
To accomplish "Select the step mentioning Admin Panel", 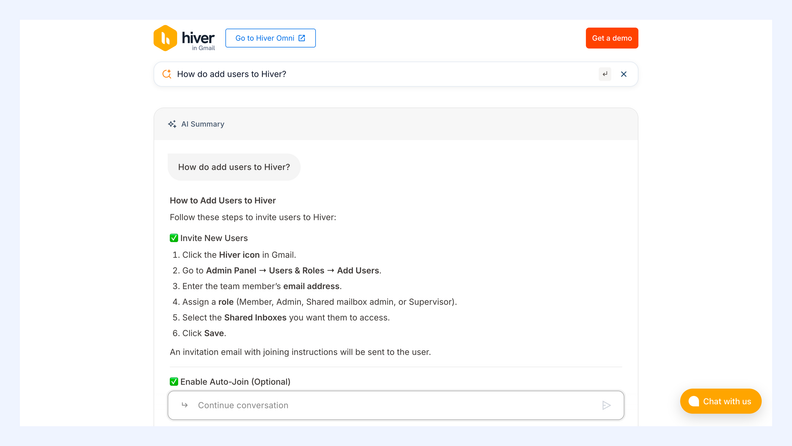I will point(277,271).
